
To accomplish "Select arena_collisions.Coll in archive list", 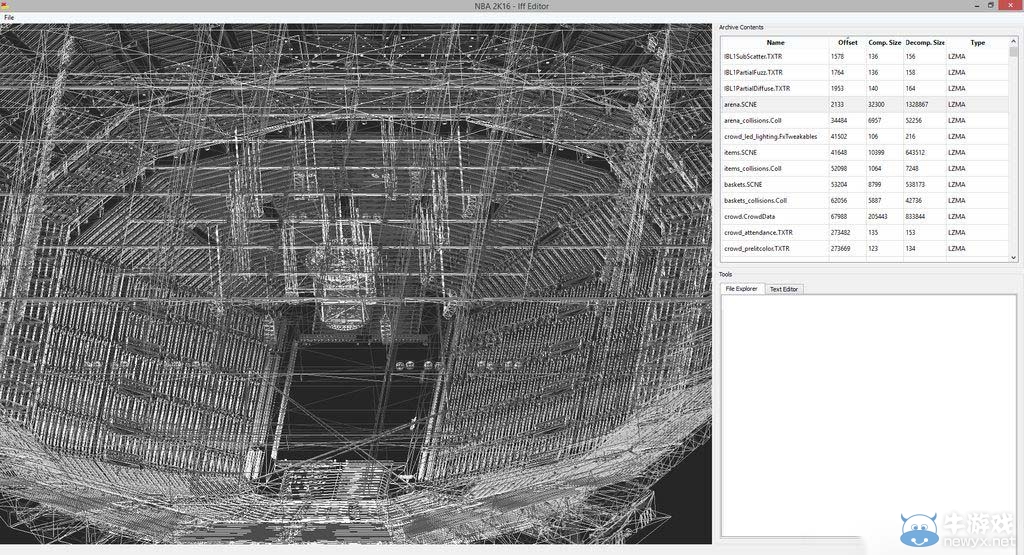I will click(865, 121).
